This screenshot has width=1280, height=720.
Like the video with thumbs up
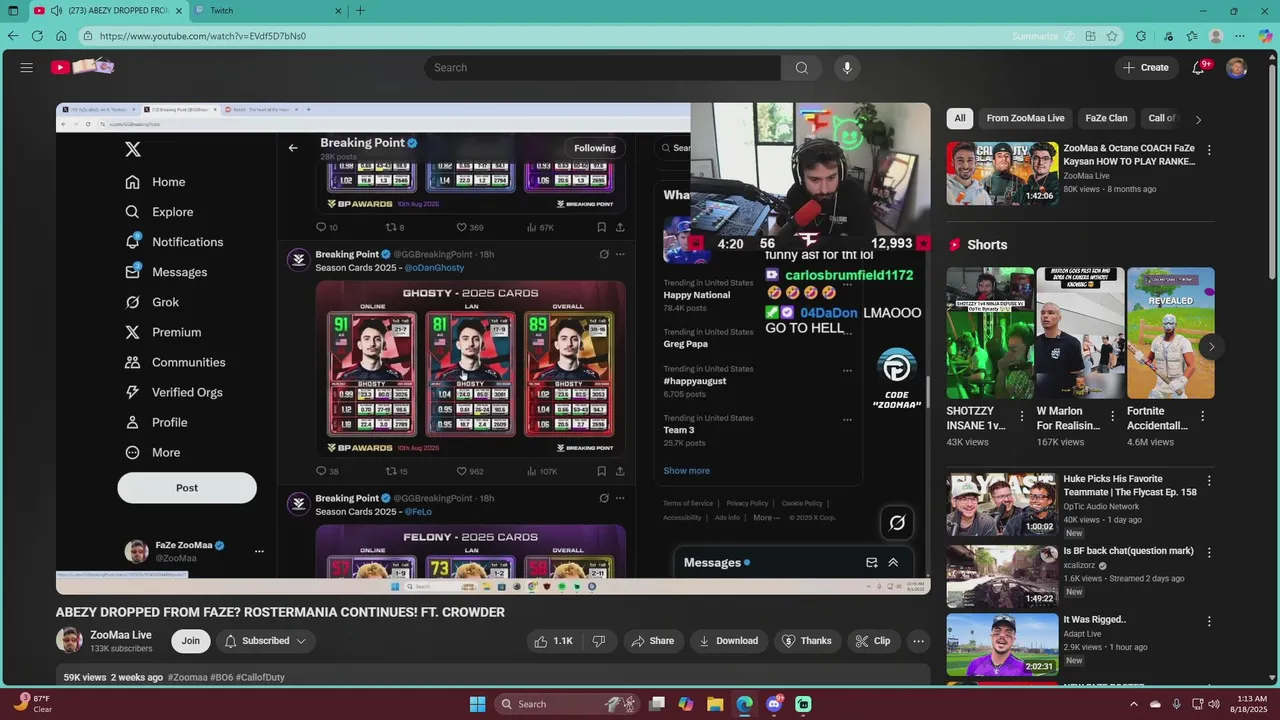click(x=553, y=641)
